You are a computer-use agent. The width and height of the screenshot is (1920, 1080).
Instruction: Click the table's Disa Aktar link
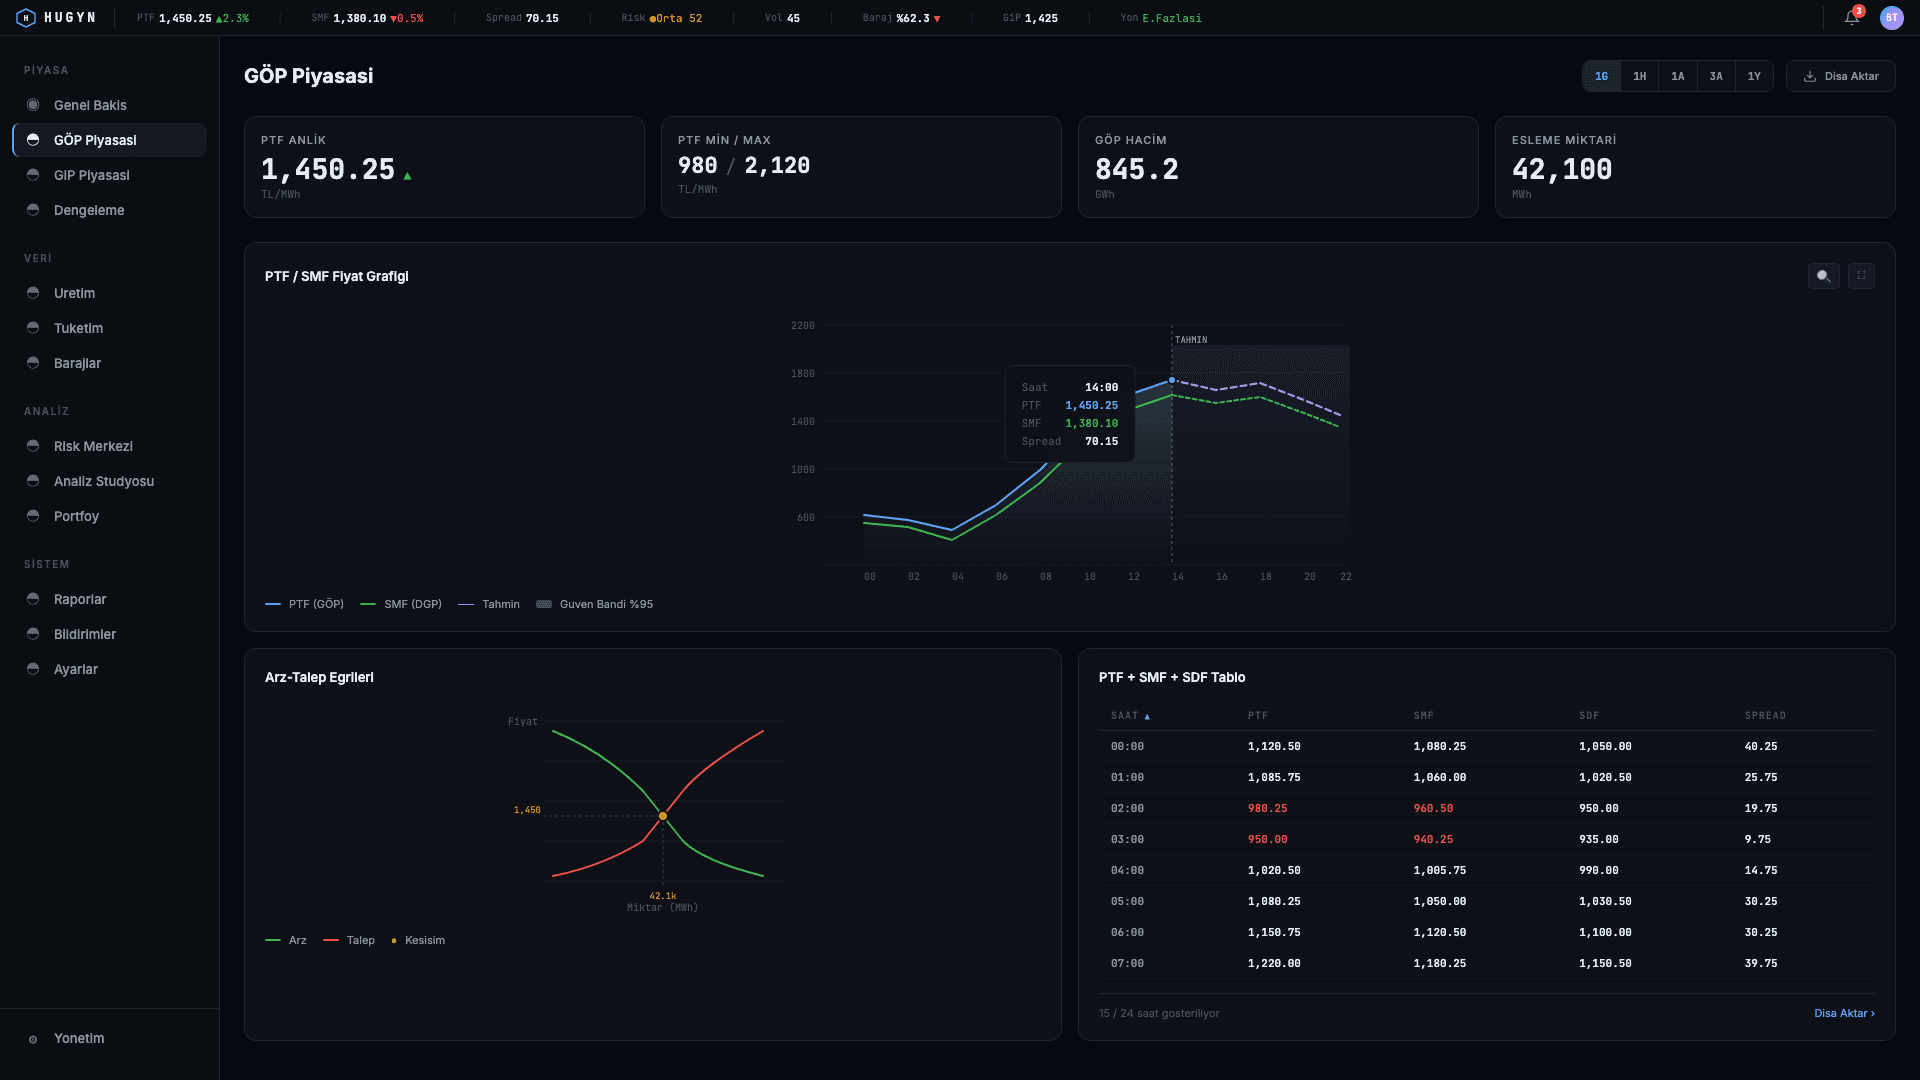(x=1844, y=1013)
